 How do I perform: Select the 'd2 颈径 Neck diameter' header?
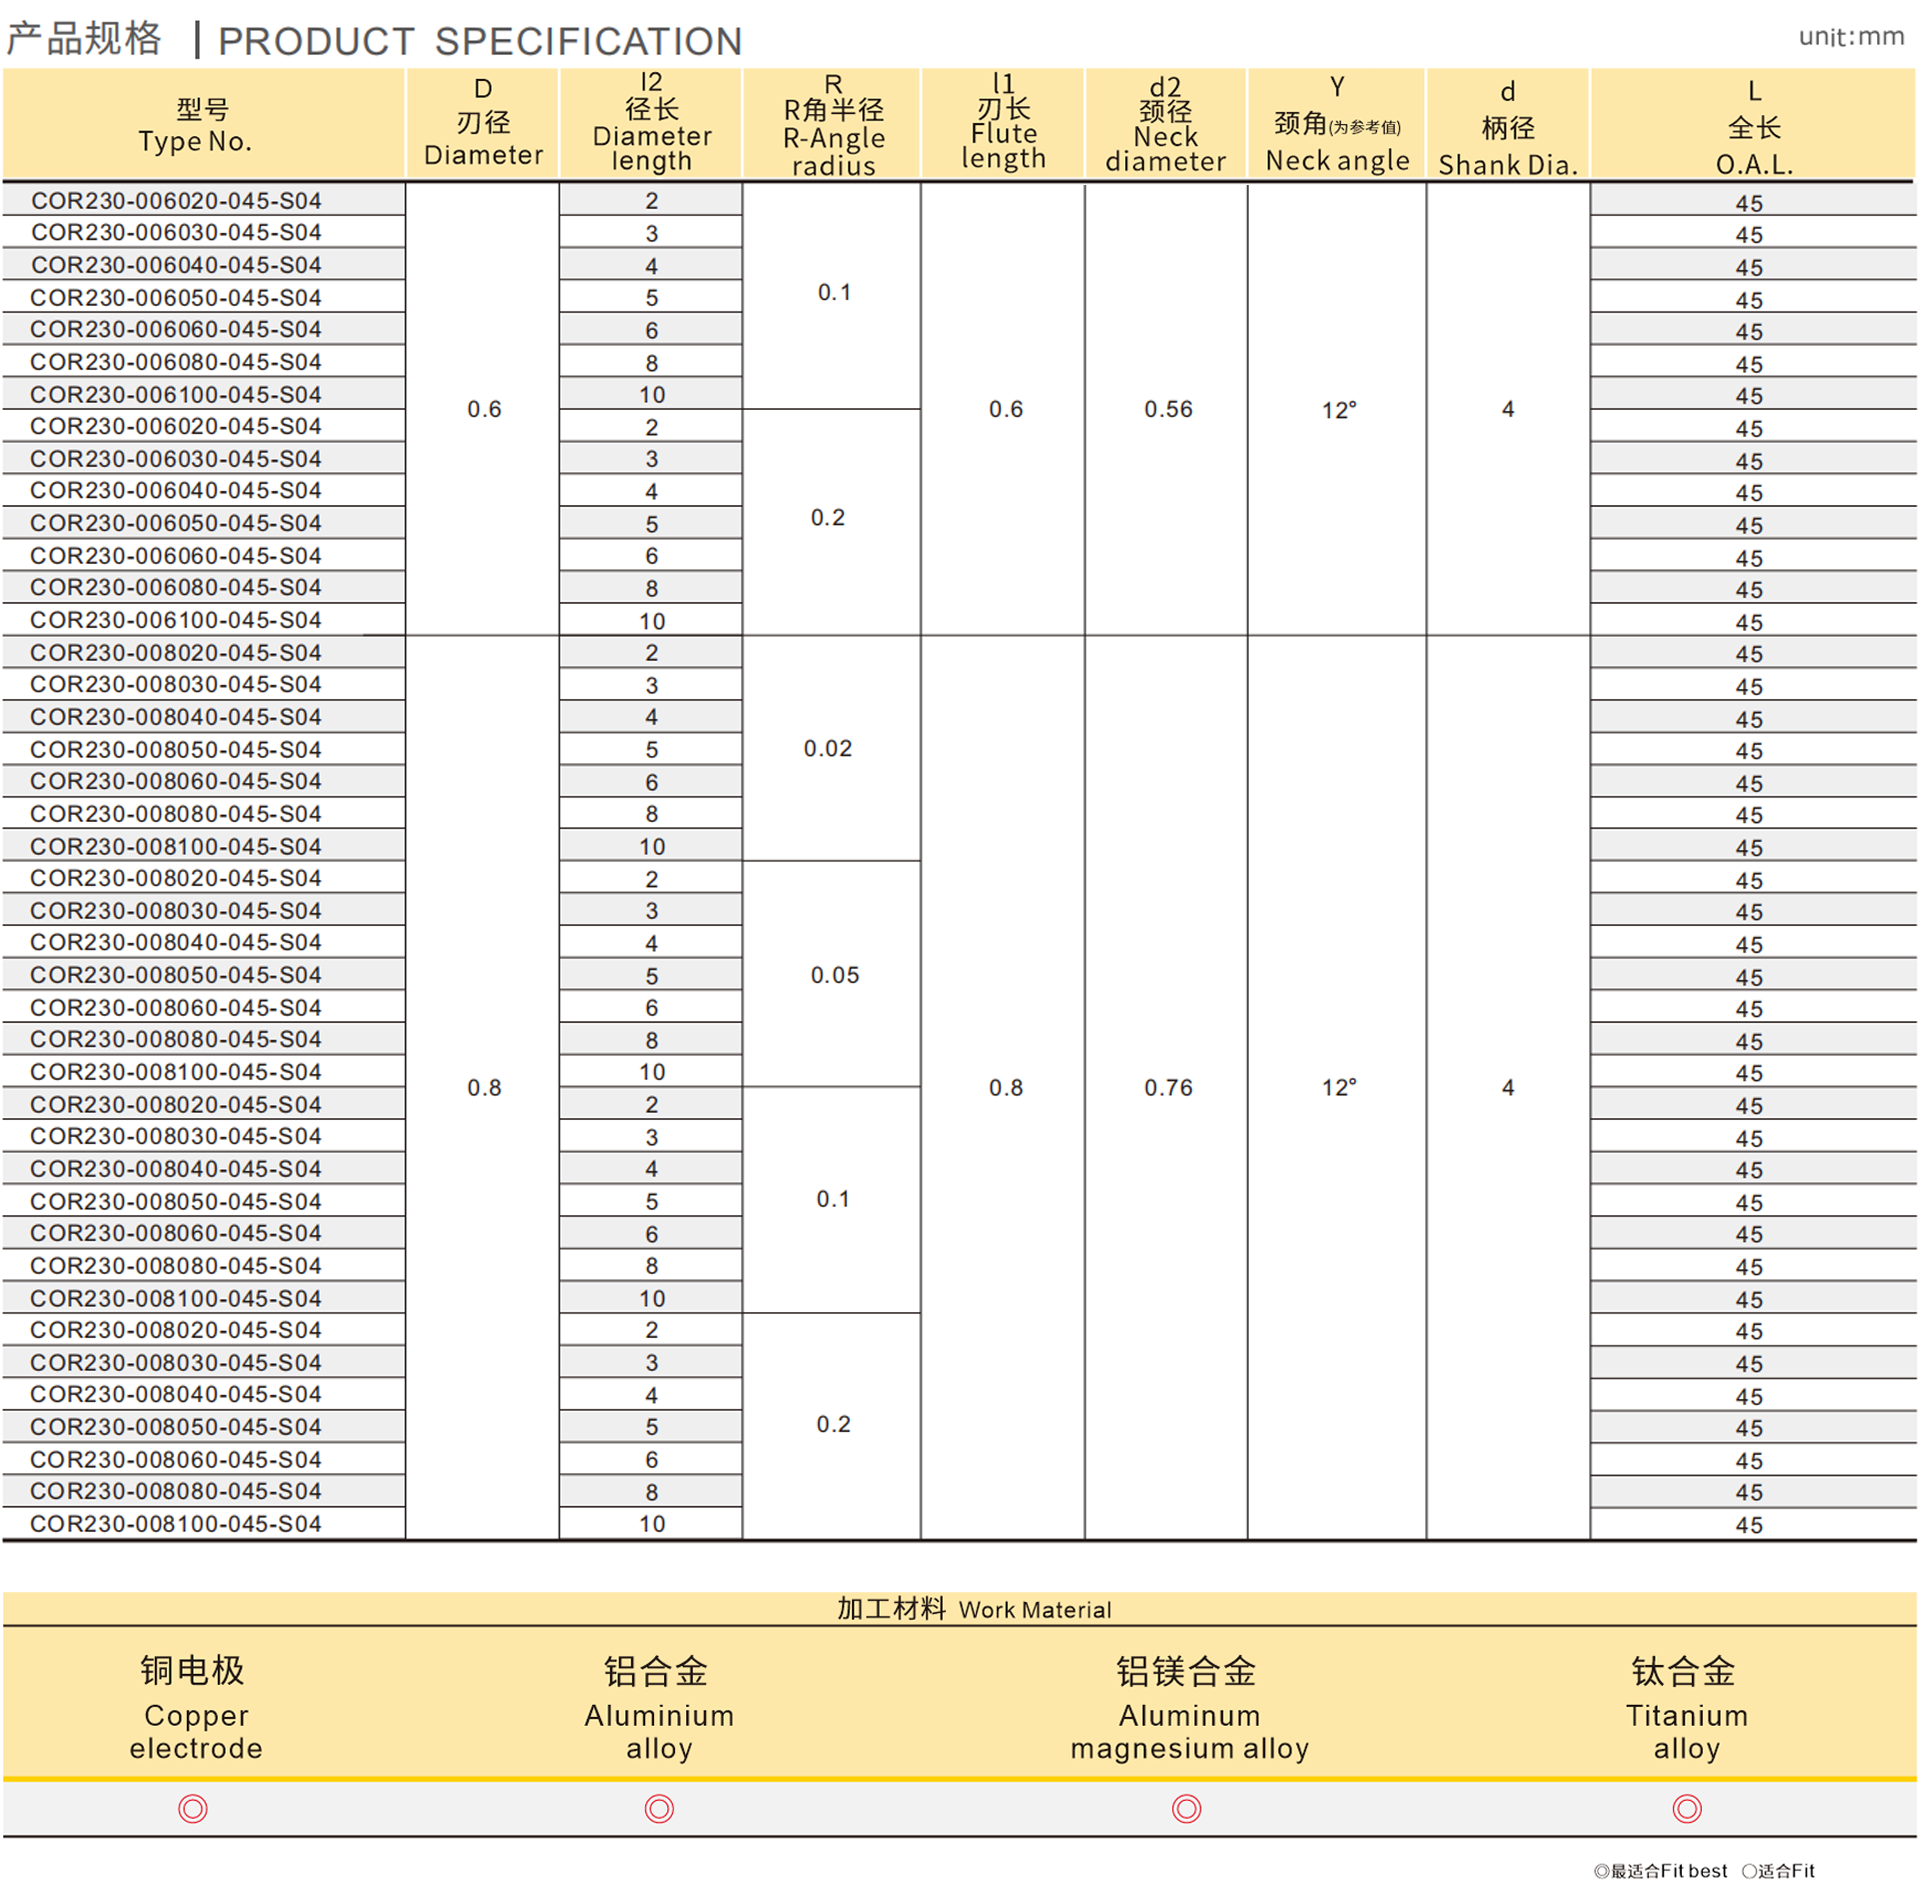[1166, 124]
